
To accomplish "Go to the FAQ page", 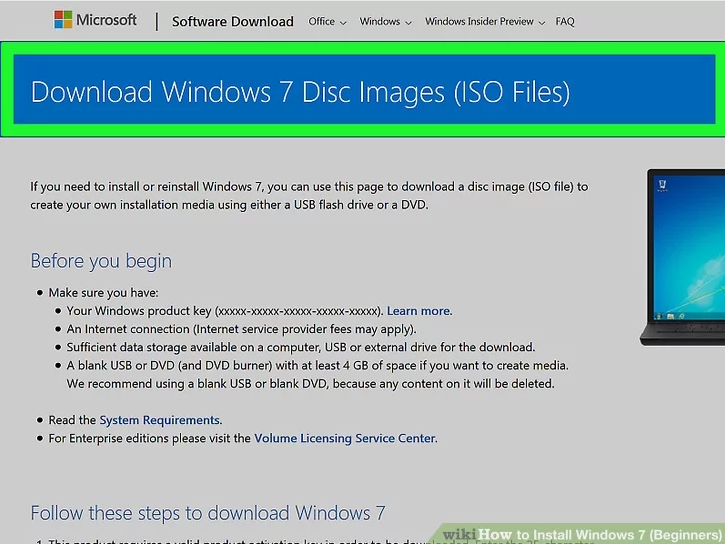I will pos(565,22).
